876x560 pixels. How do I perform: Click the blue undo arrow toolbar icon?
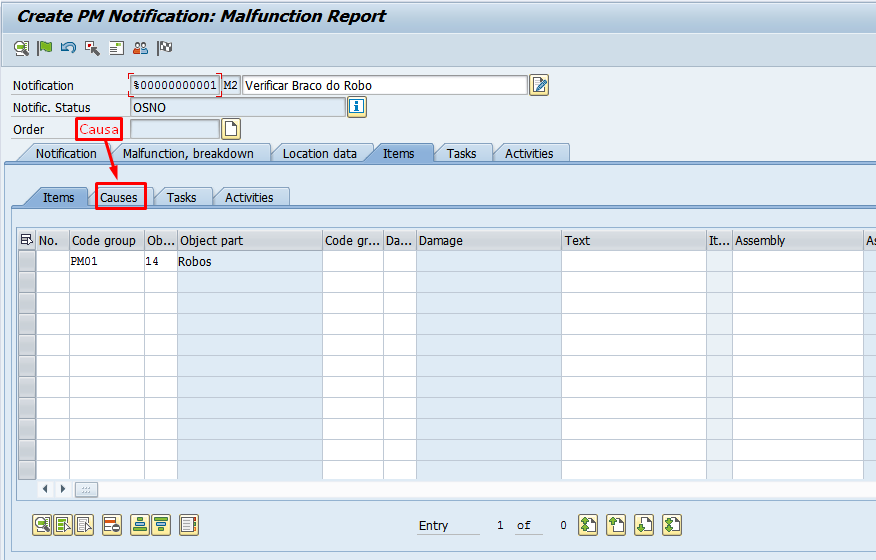68,48
